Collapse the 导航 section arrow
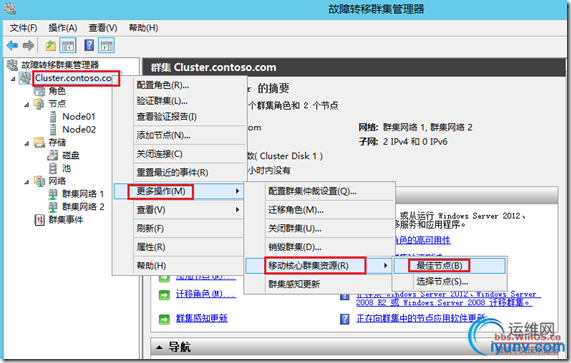The height and width of the screenshot is (363, 571). (159, 347)
